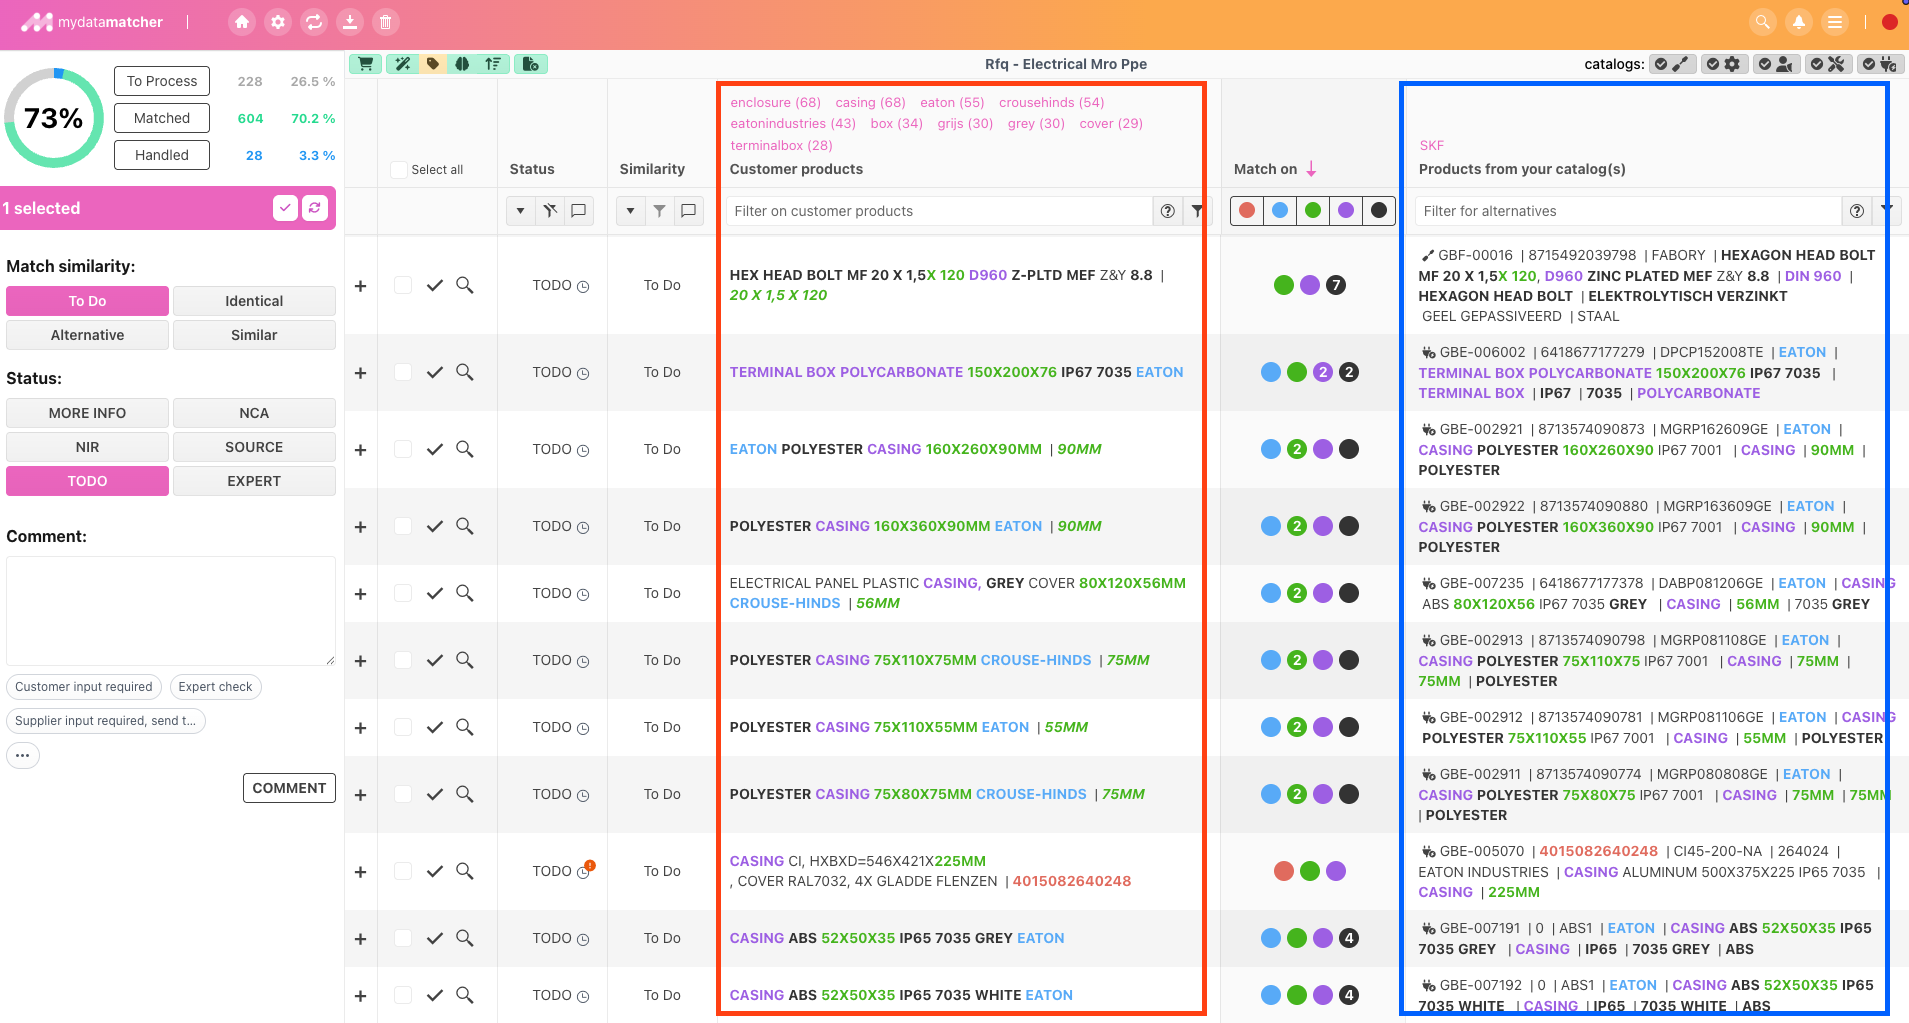This screenshot has width=1909, height=1023.
Task: Tick the checkbox for EATON POLYESTER CASING 160X260X90MM
Action: pos(403,449)
